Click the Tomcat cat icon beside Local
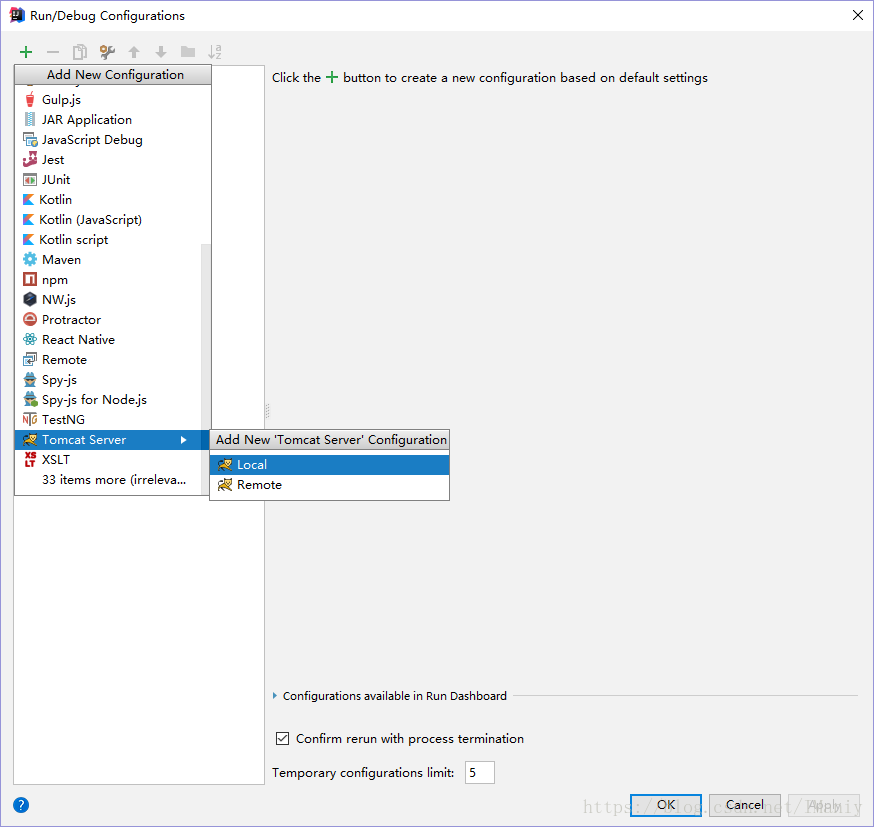The width and height of the screenshot is (874, 827). tap(225, 464)
